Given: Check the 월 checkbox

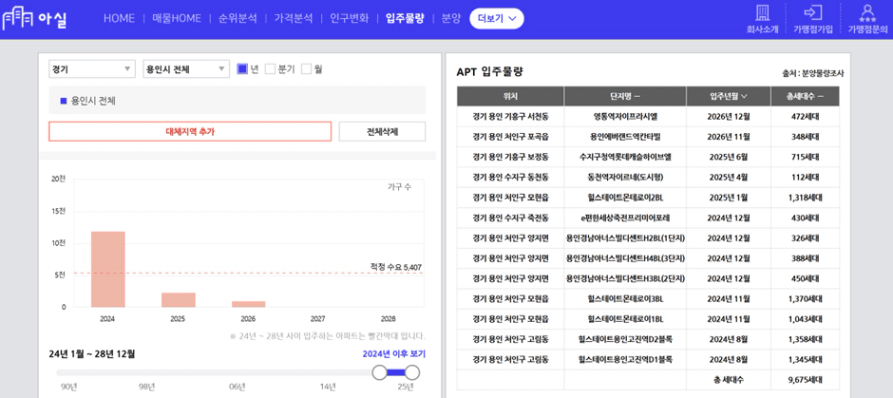Looking at the screenshot, I should 306,69.
